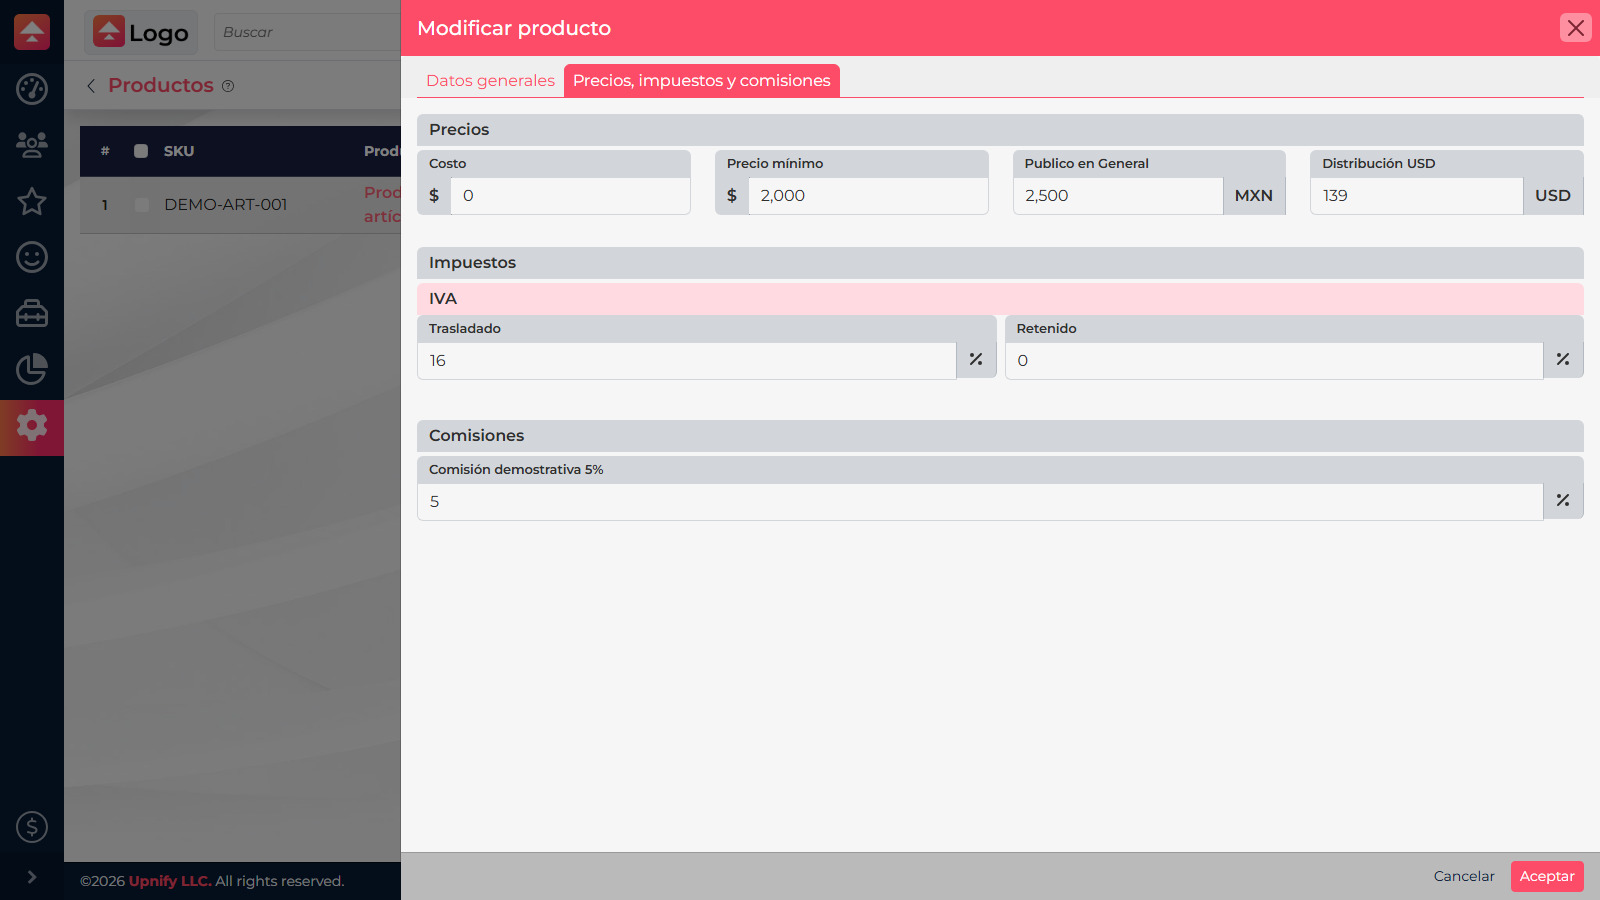Open the Upnify LLC link in footer
1600x900 pixels.
pos(170,881)
